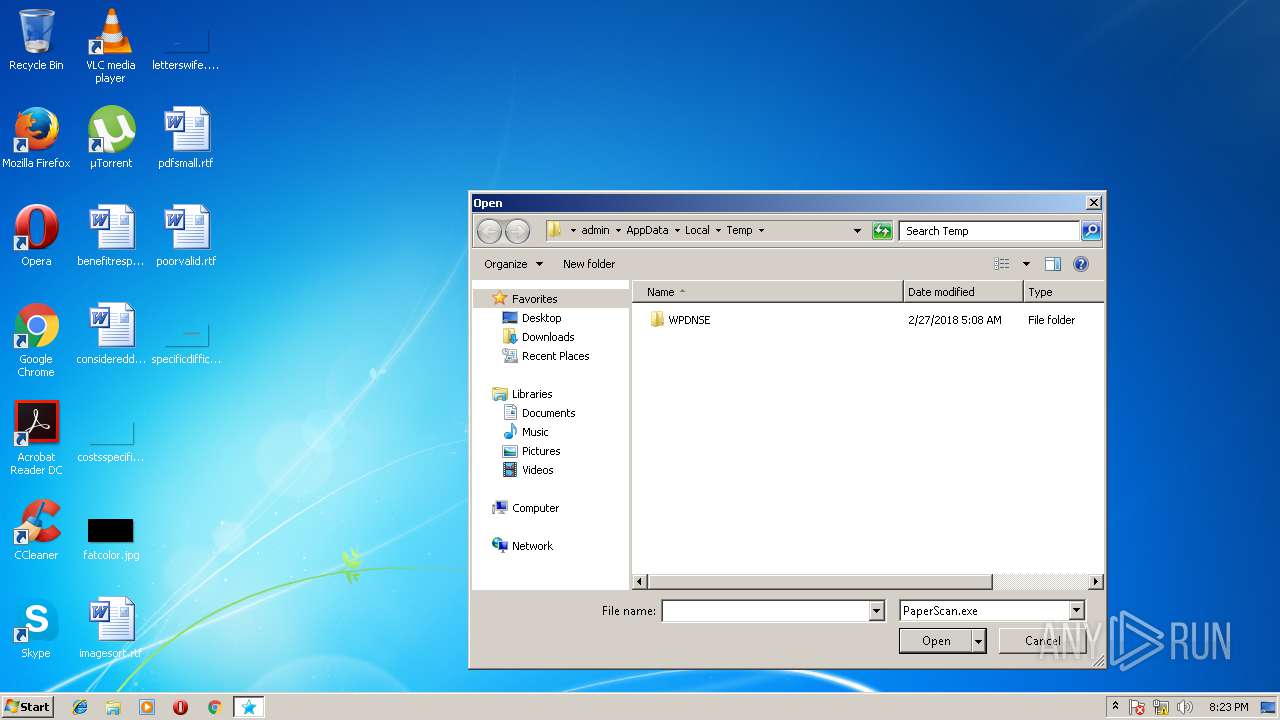This screenshot has width=1280, height=720.
Task: Open Acrobat Reader DC shortcut
Action: [36, 438]
